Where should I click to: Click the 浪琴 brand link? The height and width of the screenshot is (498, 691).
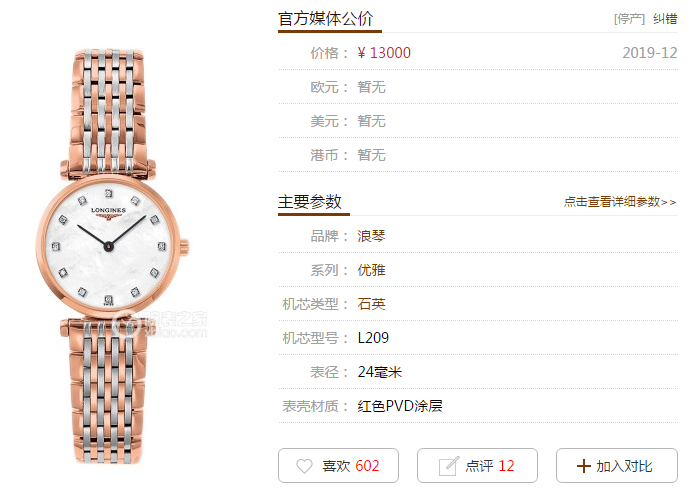[371, 236]
